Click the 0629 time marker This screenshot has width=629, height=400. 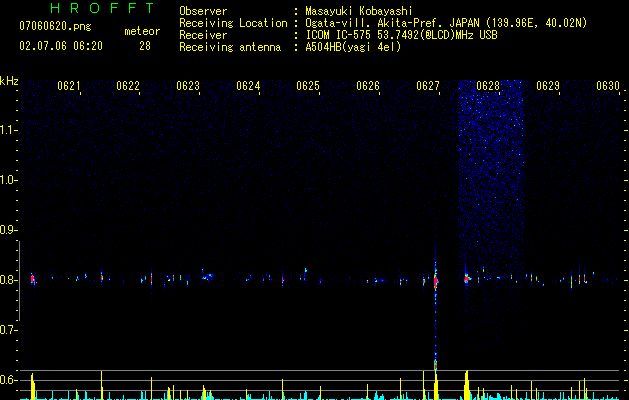point(548,86)
